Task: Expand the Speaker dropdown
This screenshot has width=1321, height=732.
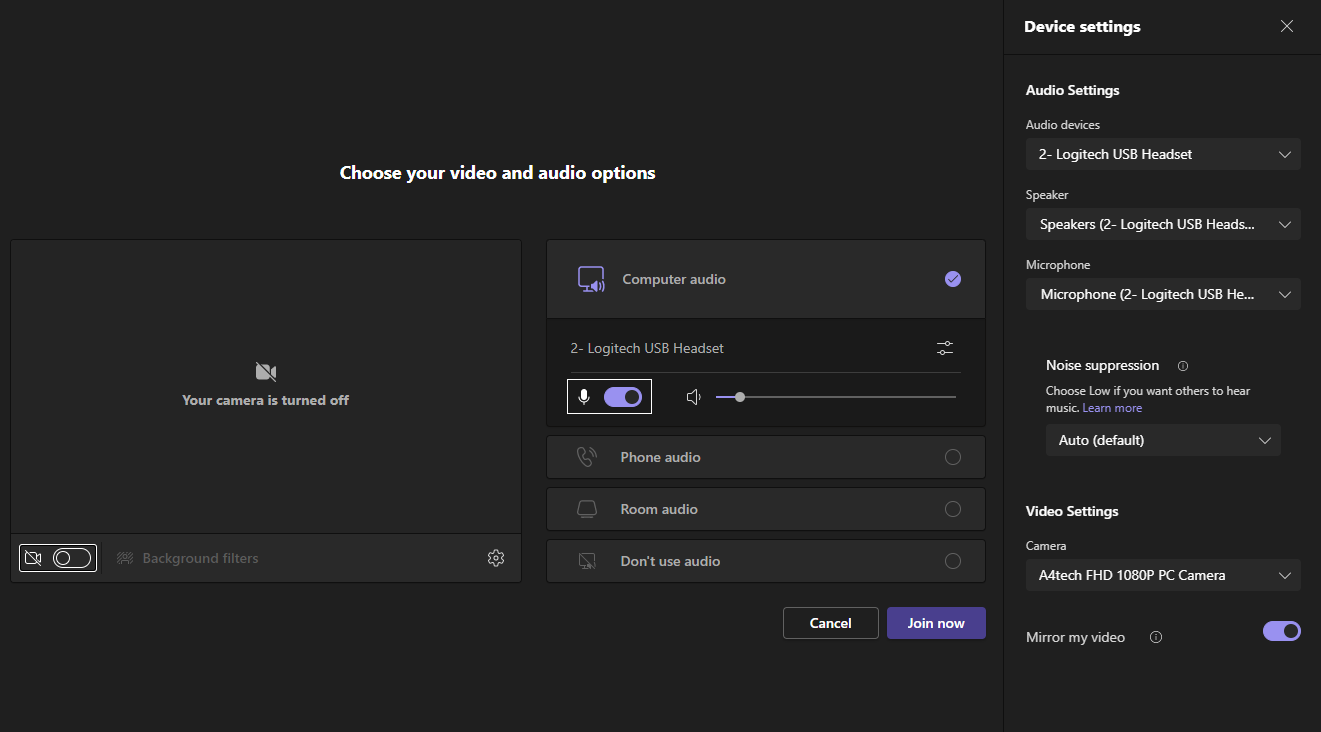Action: tap(1163, 224)
